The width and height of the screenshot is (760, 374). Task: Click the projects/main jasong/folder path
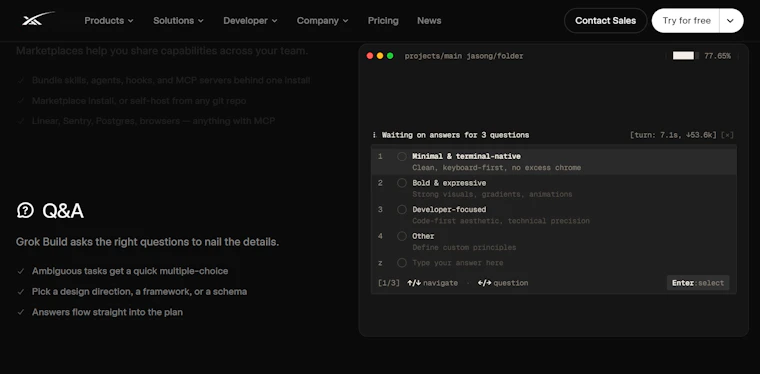pyautogui.click(x=464, y=56)
